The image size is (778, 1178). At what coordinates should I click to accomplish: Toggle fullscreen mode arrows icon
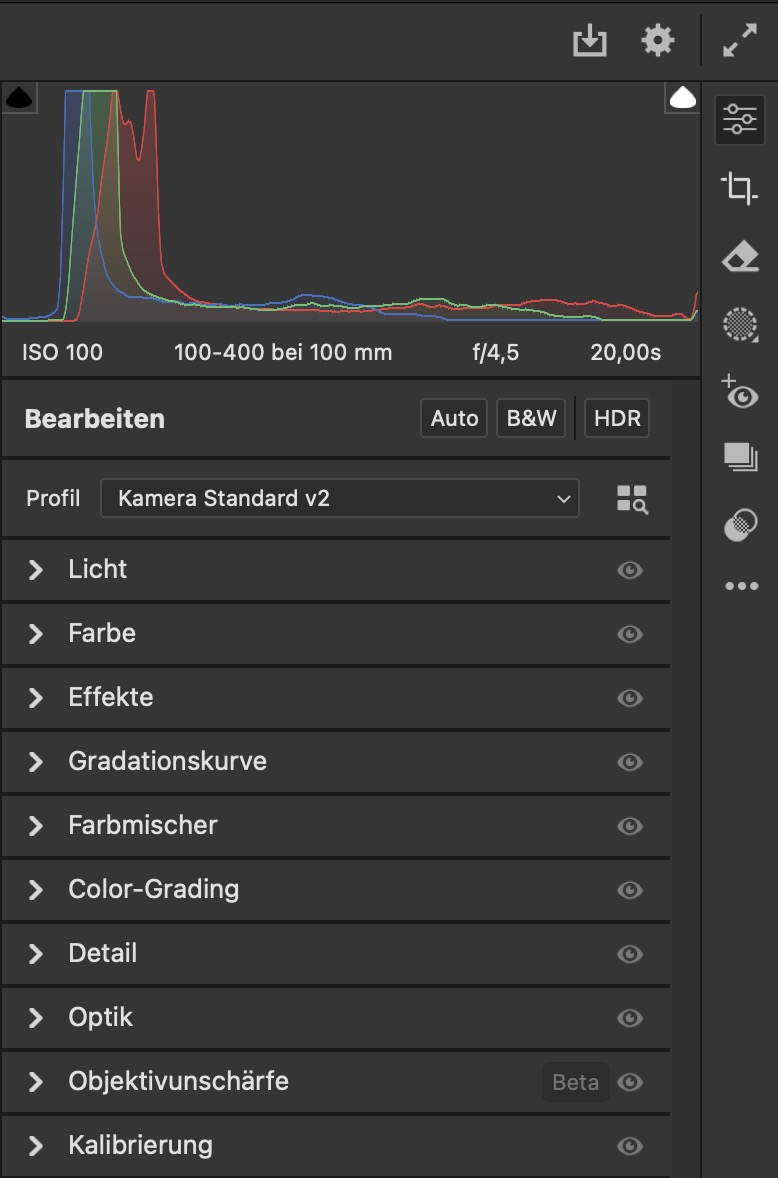click(740, 41)
